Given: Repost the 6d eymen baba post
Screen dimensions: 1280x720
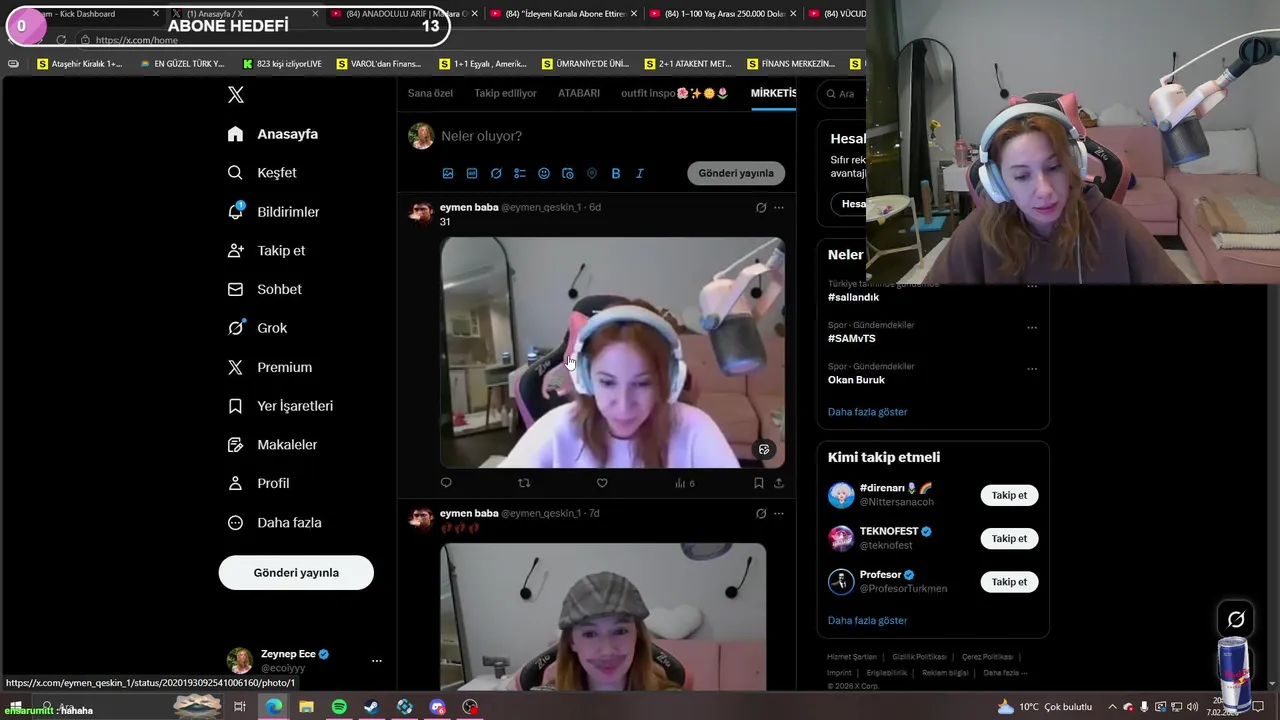Looking at the screenshot, I should pyautogui.click(x=524, y=483).
